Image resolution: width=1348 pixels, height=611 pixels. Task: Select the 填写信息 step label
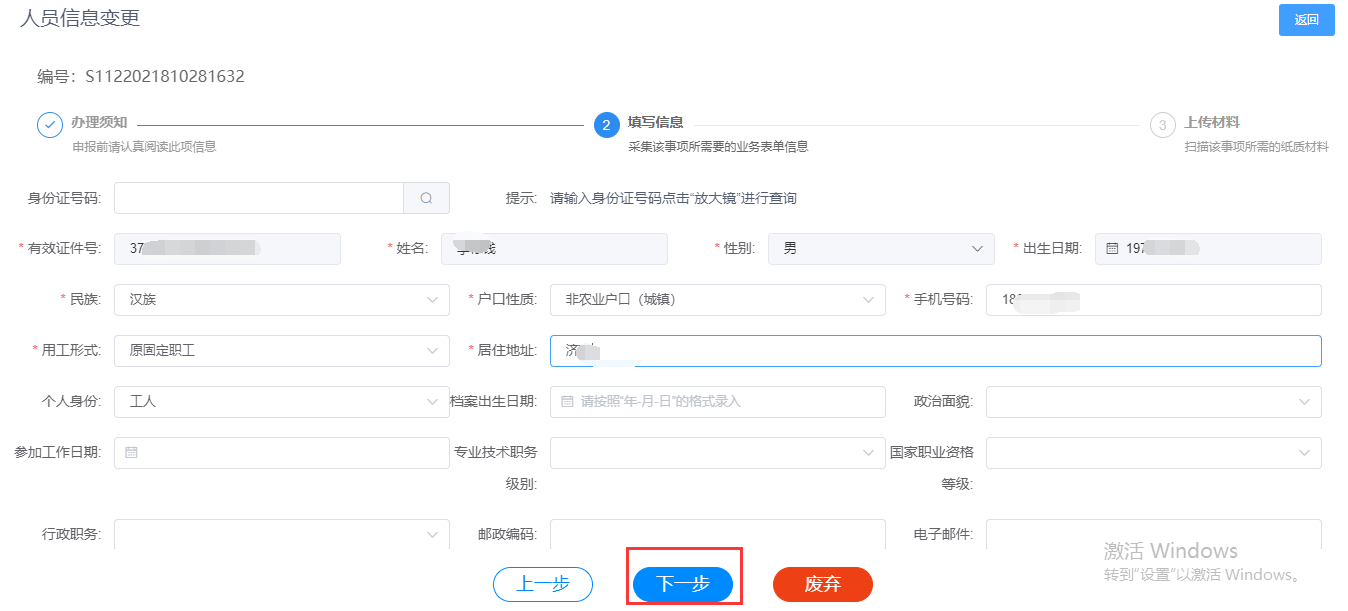[655, 122]
